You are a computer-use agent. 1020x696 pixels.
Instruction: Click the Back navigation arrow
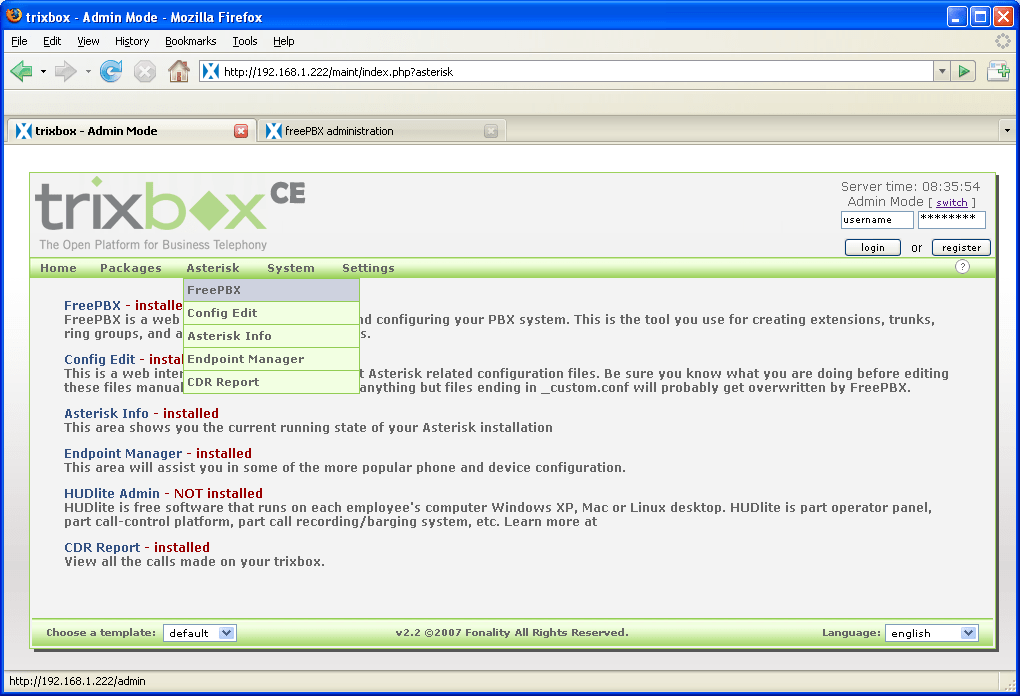pyautogui.click(x=22, y=72)
